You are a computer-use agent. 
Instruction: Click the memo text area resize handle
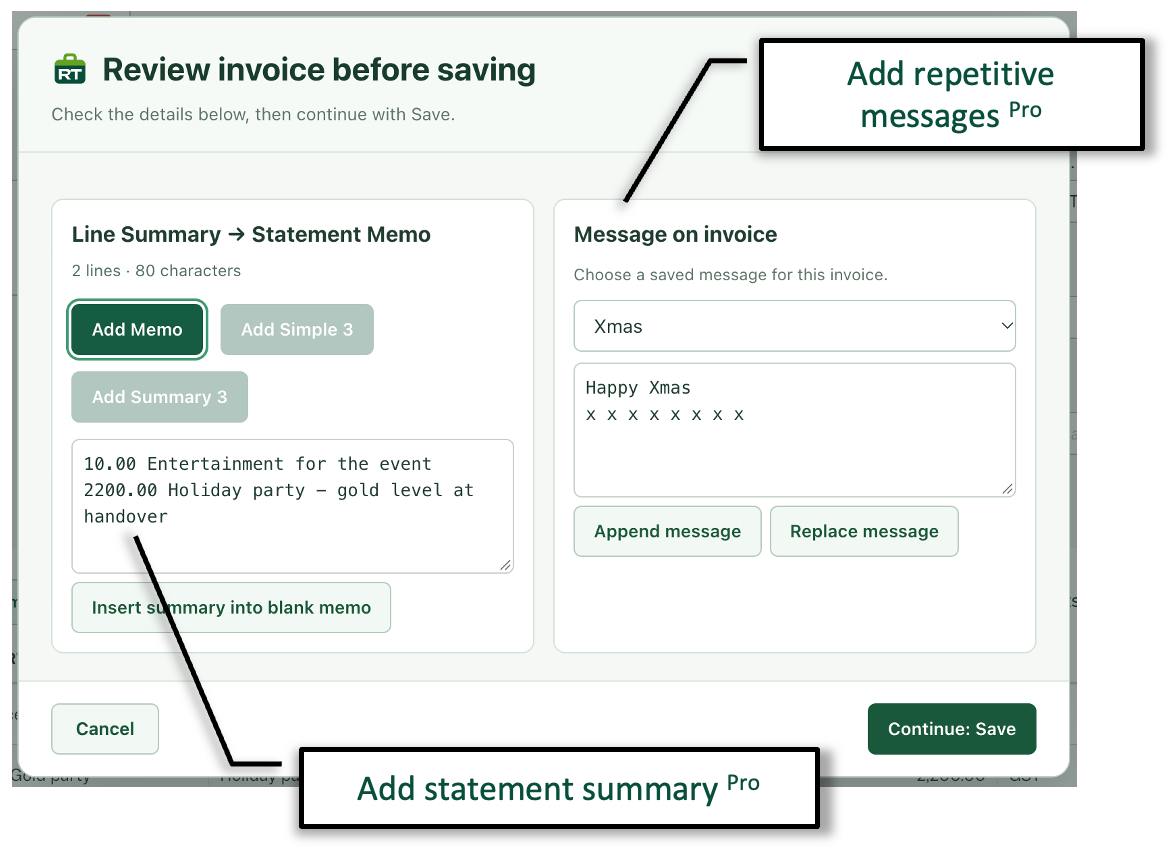505,565
